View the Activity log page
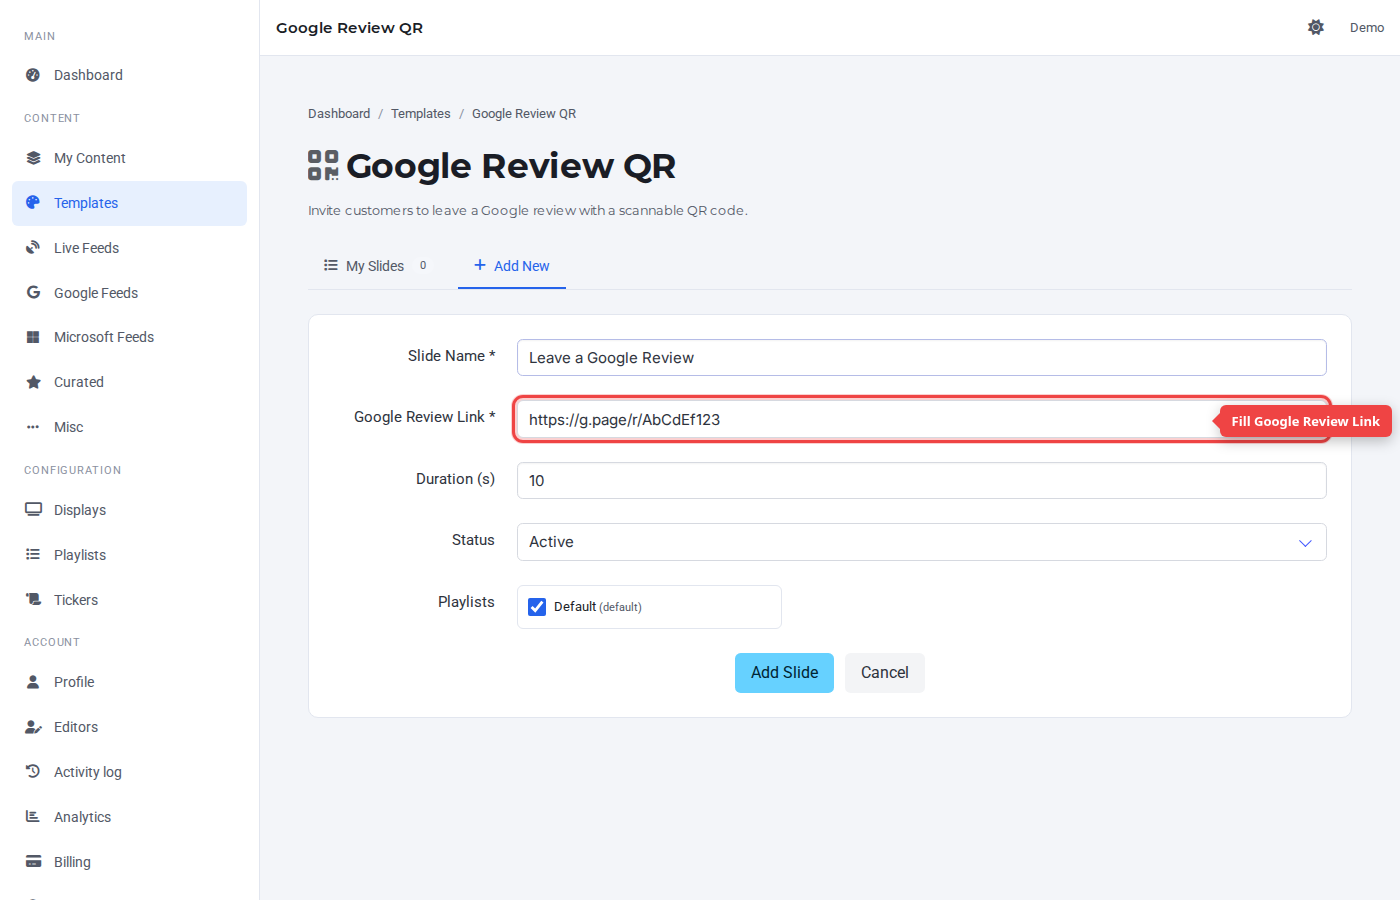 [x=129, y=772]
